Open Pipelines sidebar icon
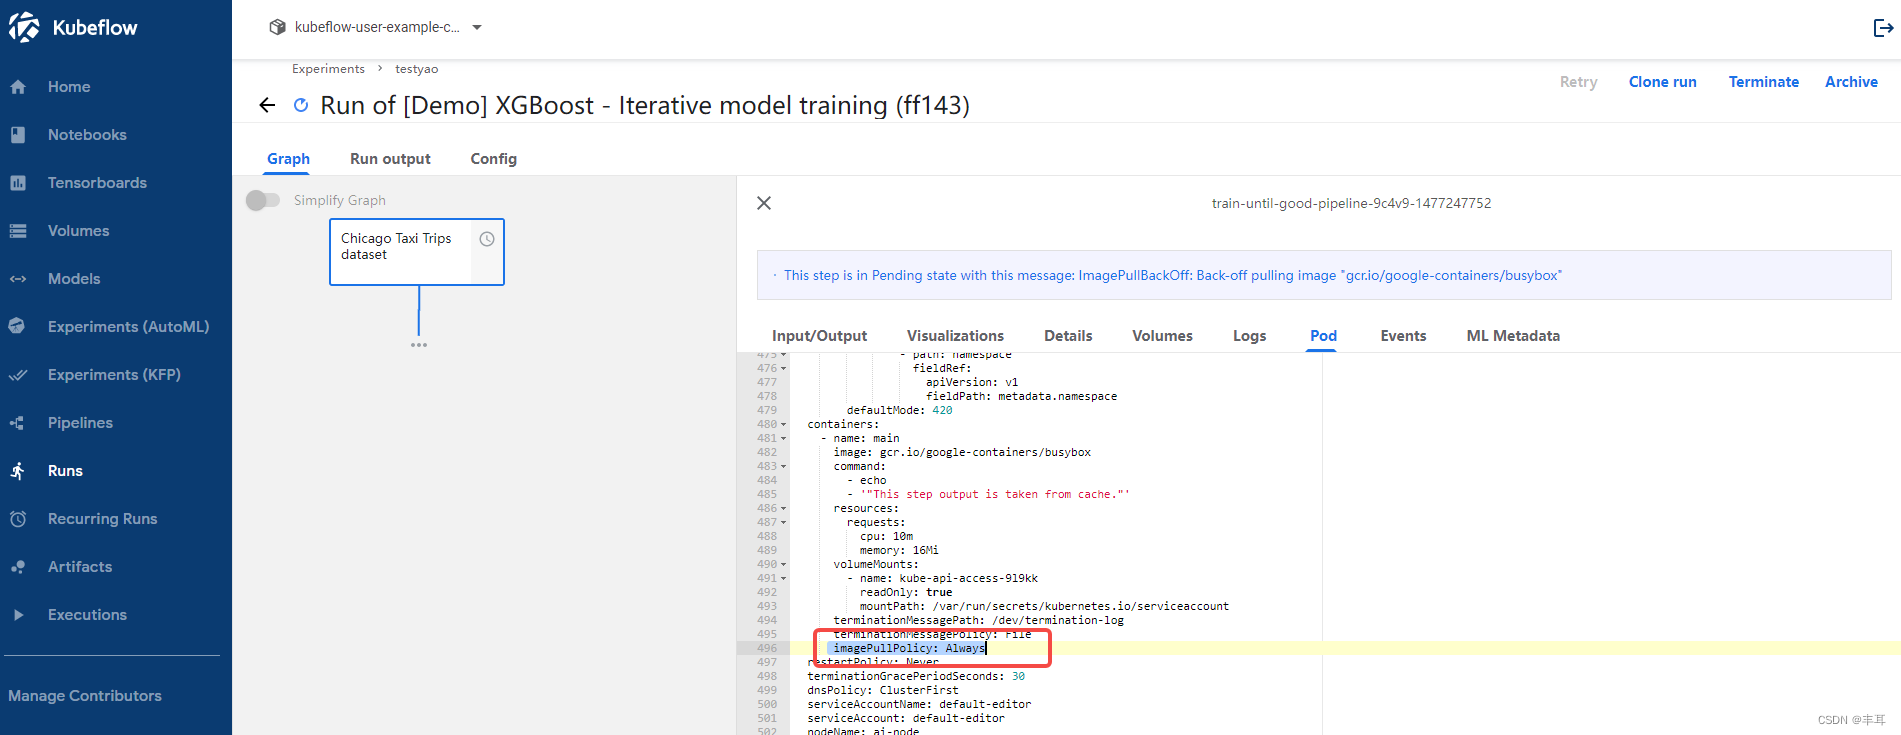This screenshot has width=1901, height=735. coord(18,423)
